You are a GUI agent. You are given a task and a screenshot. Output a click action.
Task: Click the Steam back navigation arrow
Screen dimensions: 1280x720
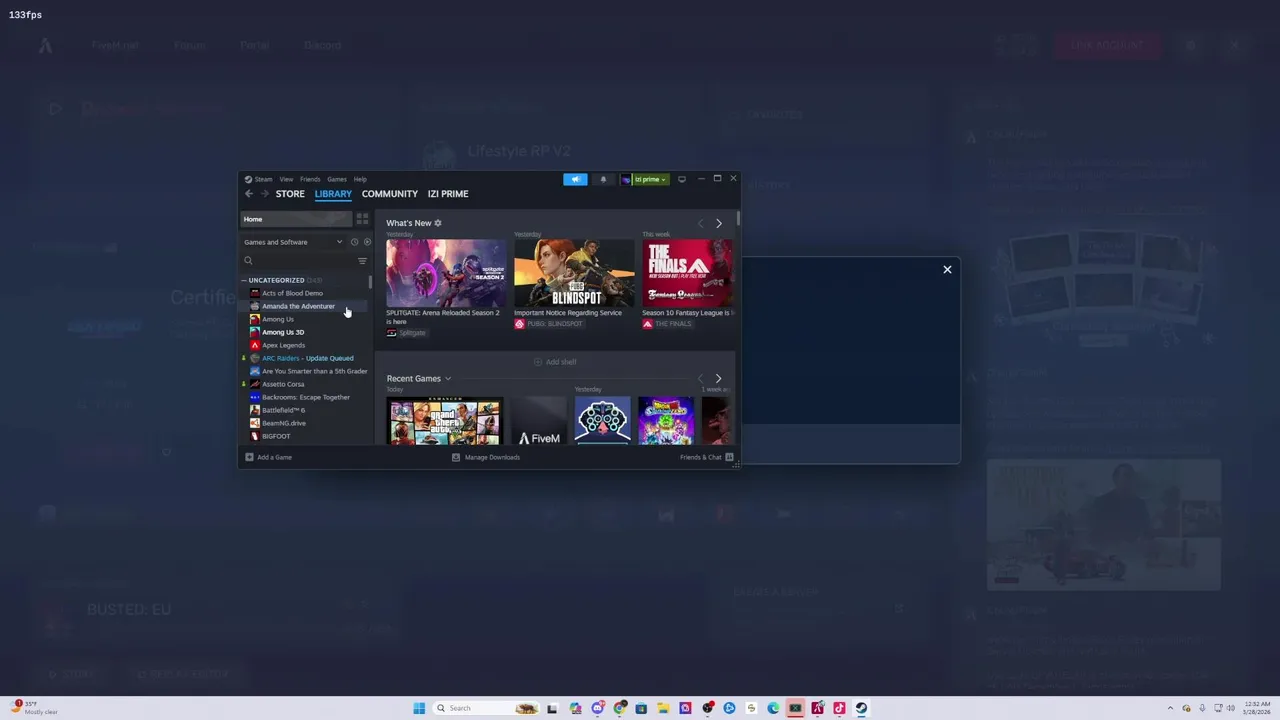tap(249, 194)
